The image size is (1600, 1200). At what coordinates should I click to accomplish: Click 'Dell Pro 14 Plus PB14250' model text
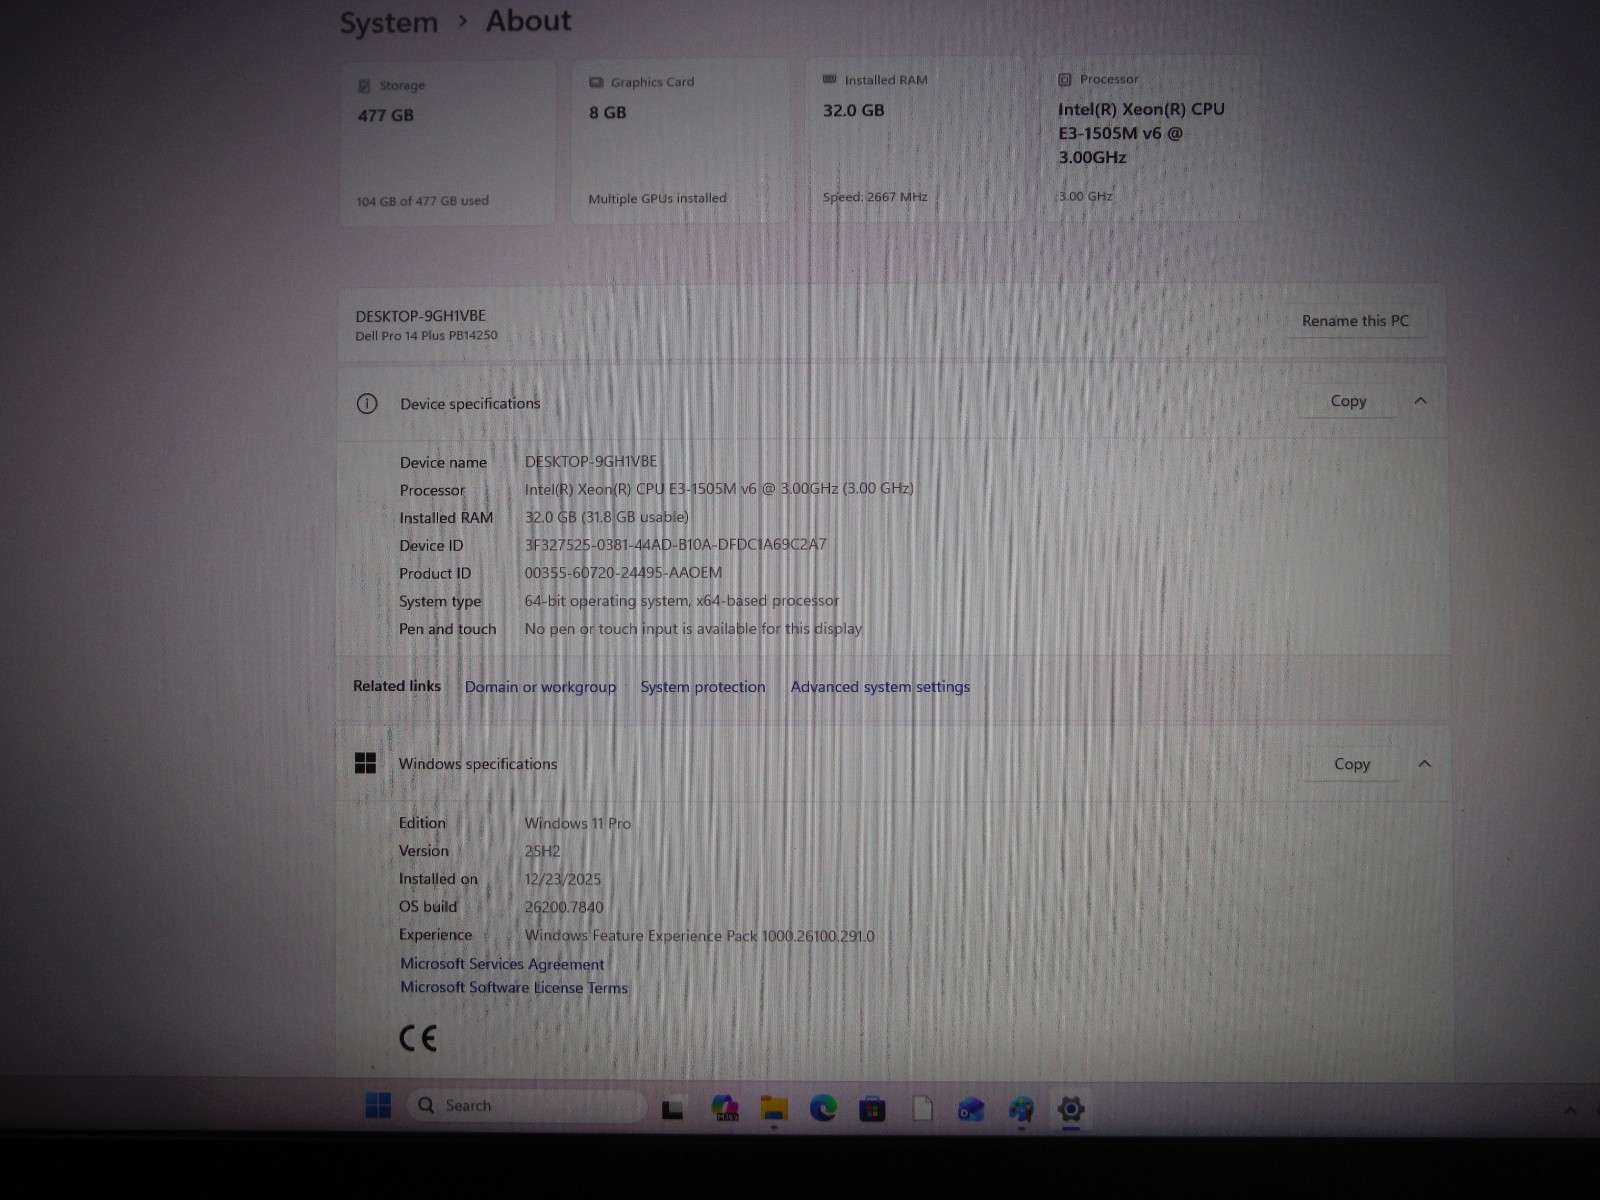(426, 336)
